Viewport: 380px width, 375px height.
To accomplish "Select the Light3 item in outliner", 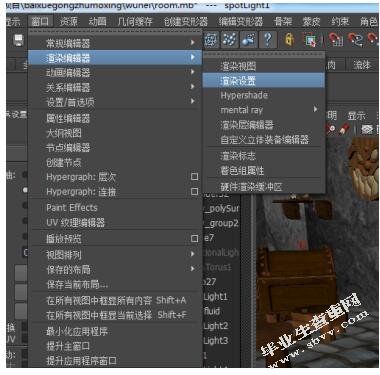I will 216,340.
